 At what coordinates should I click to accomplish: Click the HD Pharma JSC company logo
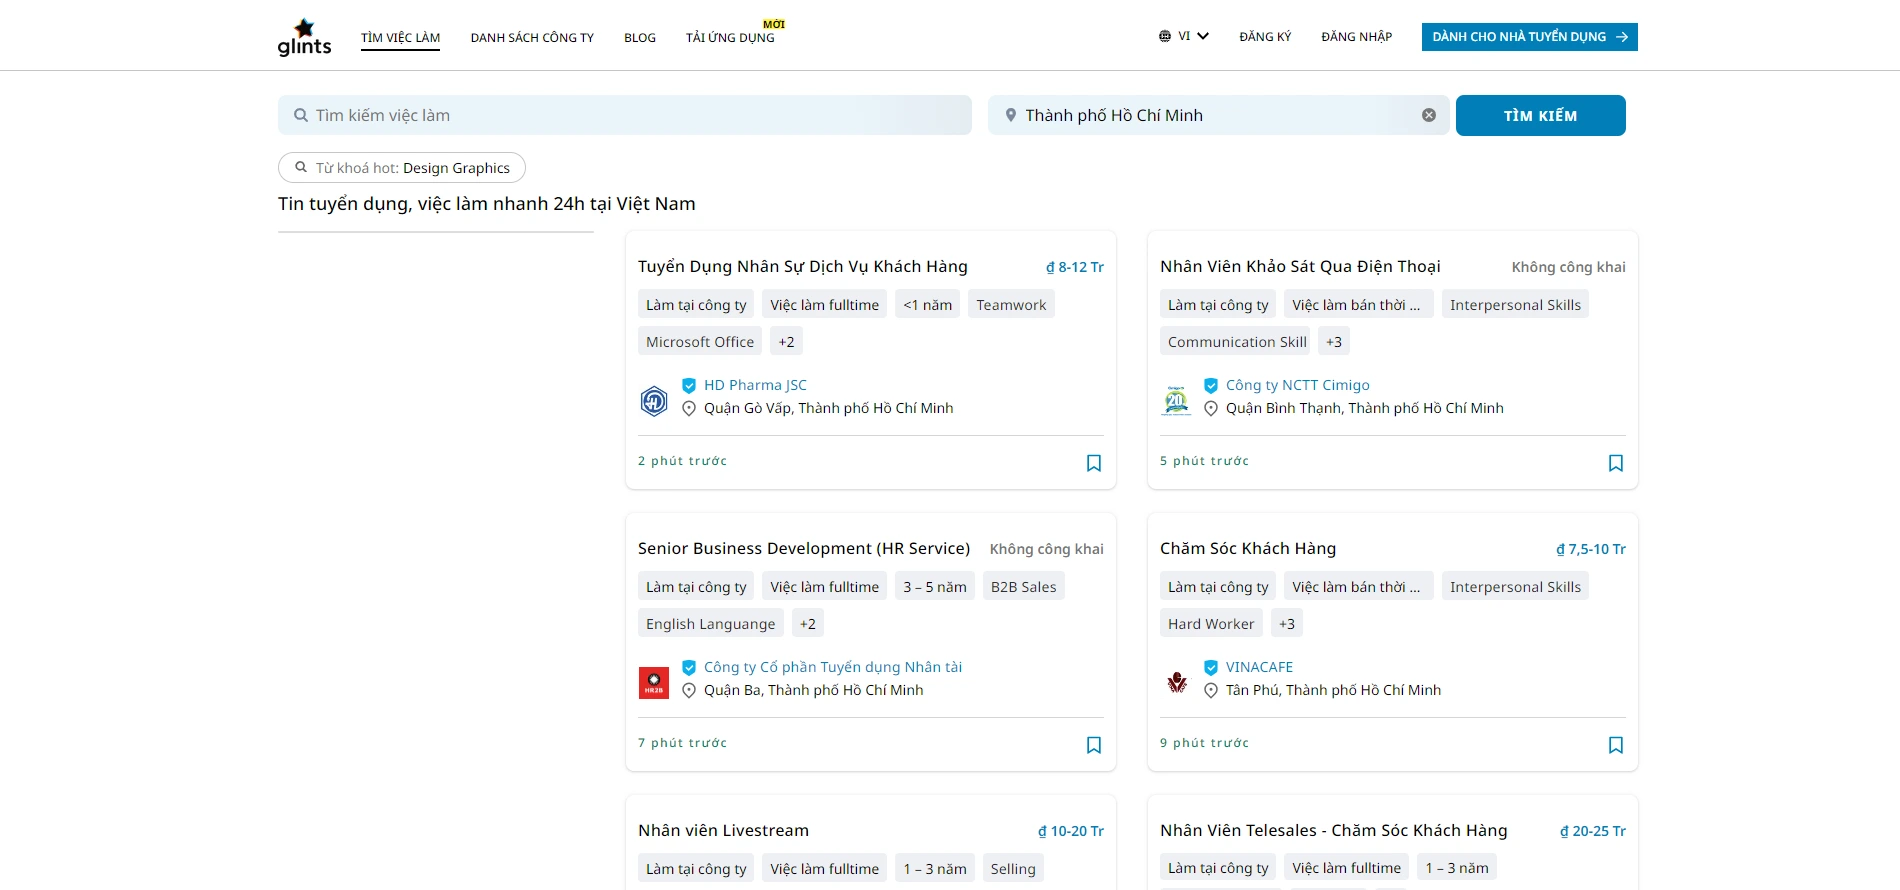654,401
